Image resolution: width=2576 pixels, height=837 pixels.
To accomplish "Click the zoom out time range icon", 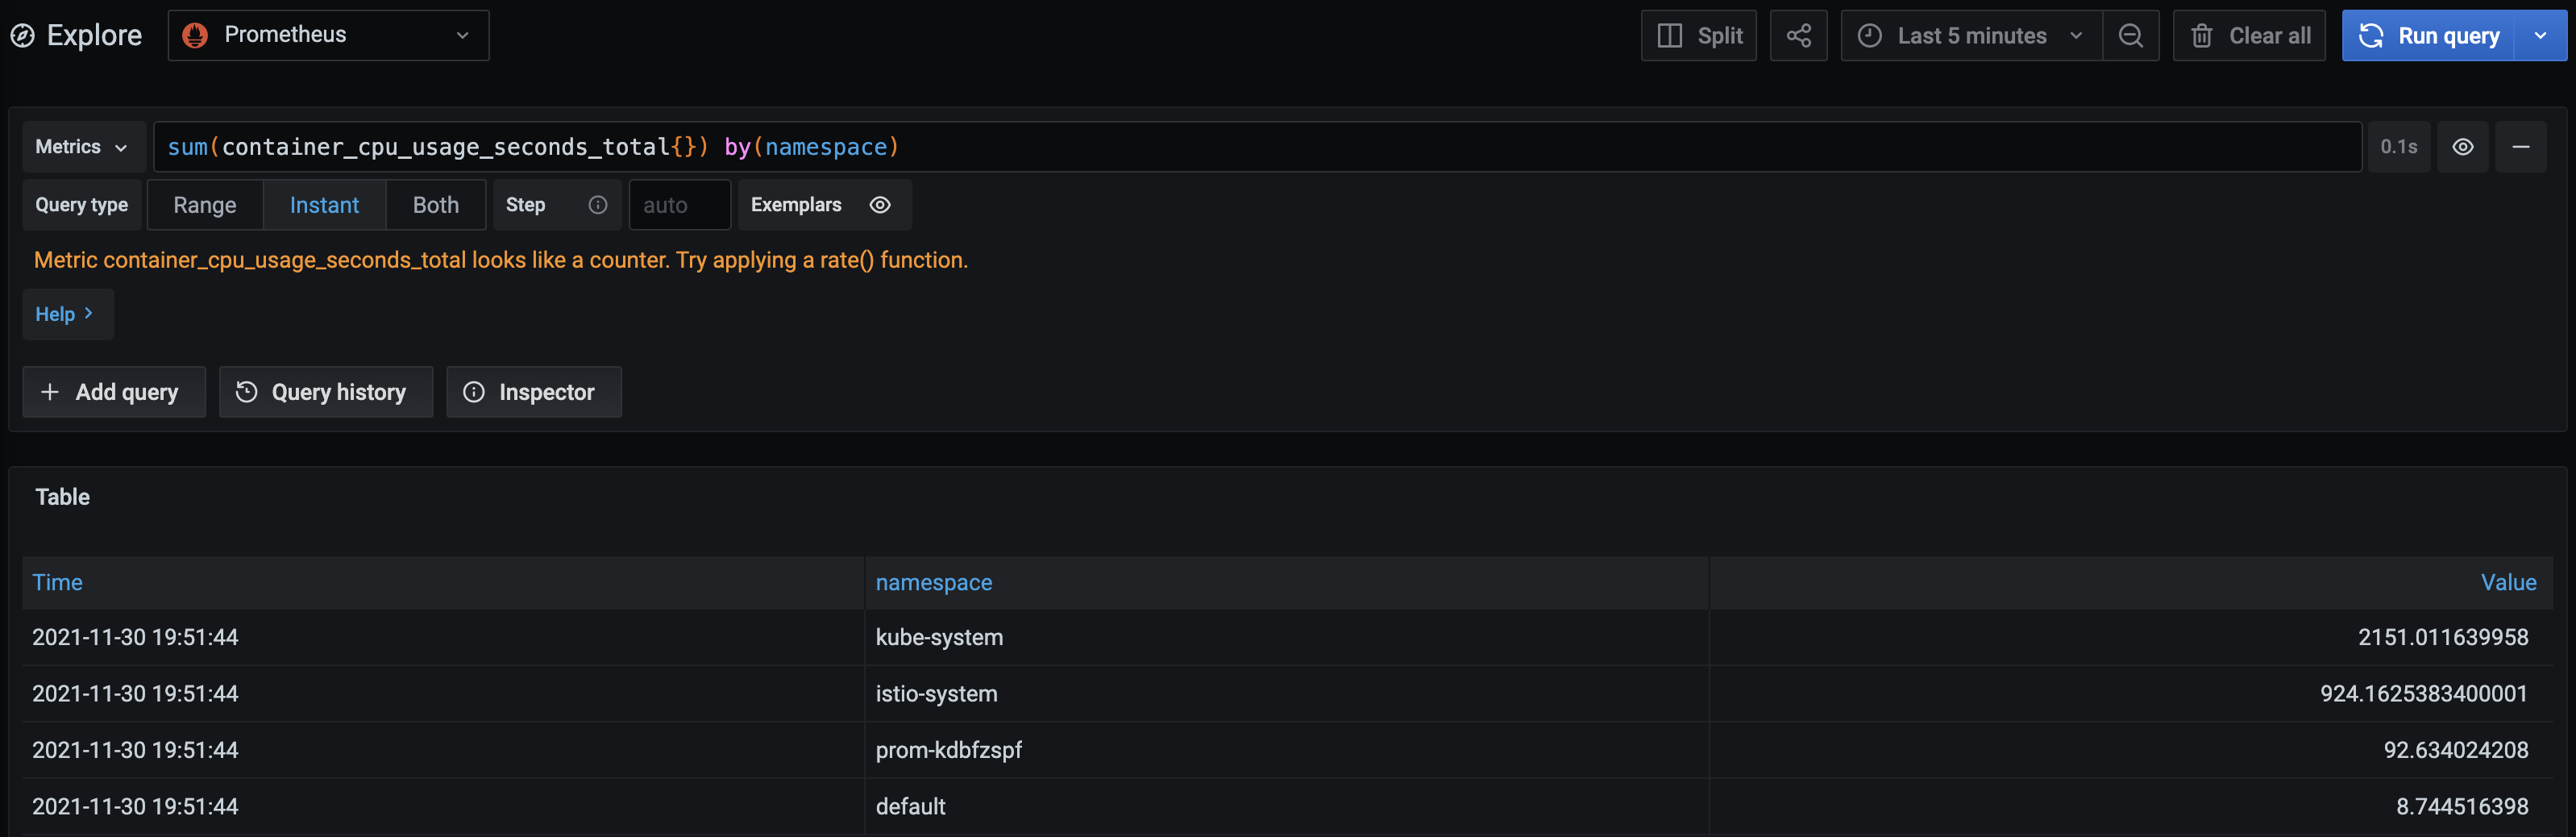I will coord(2130,36).
